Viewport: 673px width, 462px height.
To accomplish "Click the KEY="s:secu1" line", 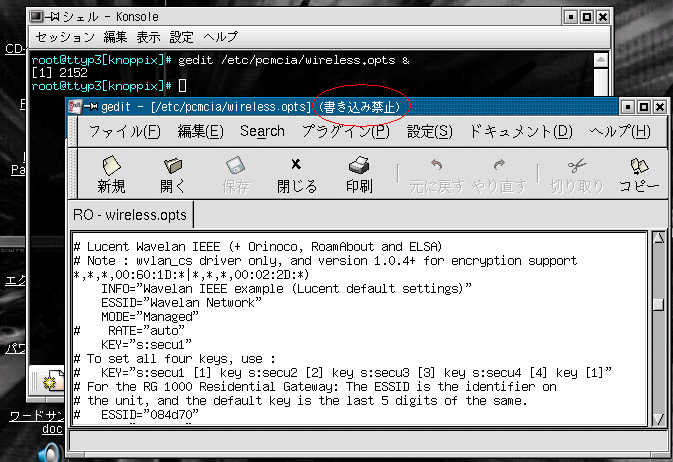I will click(146, 345).
